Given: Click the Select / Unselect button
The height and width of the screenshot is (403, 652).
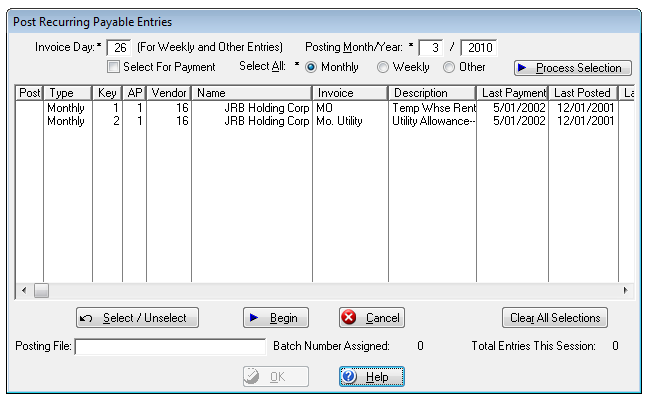Looking at the screenshot, I should (138, 318).
